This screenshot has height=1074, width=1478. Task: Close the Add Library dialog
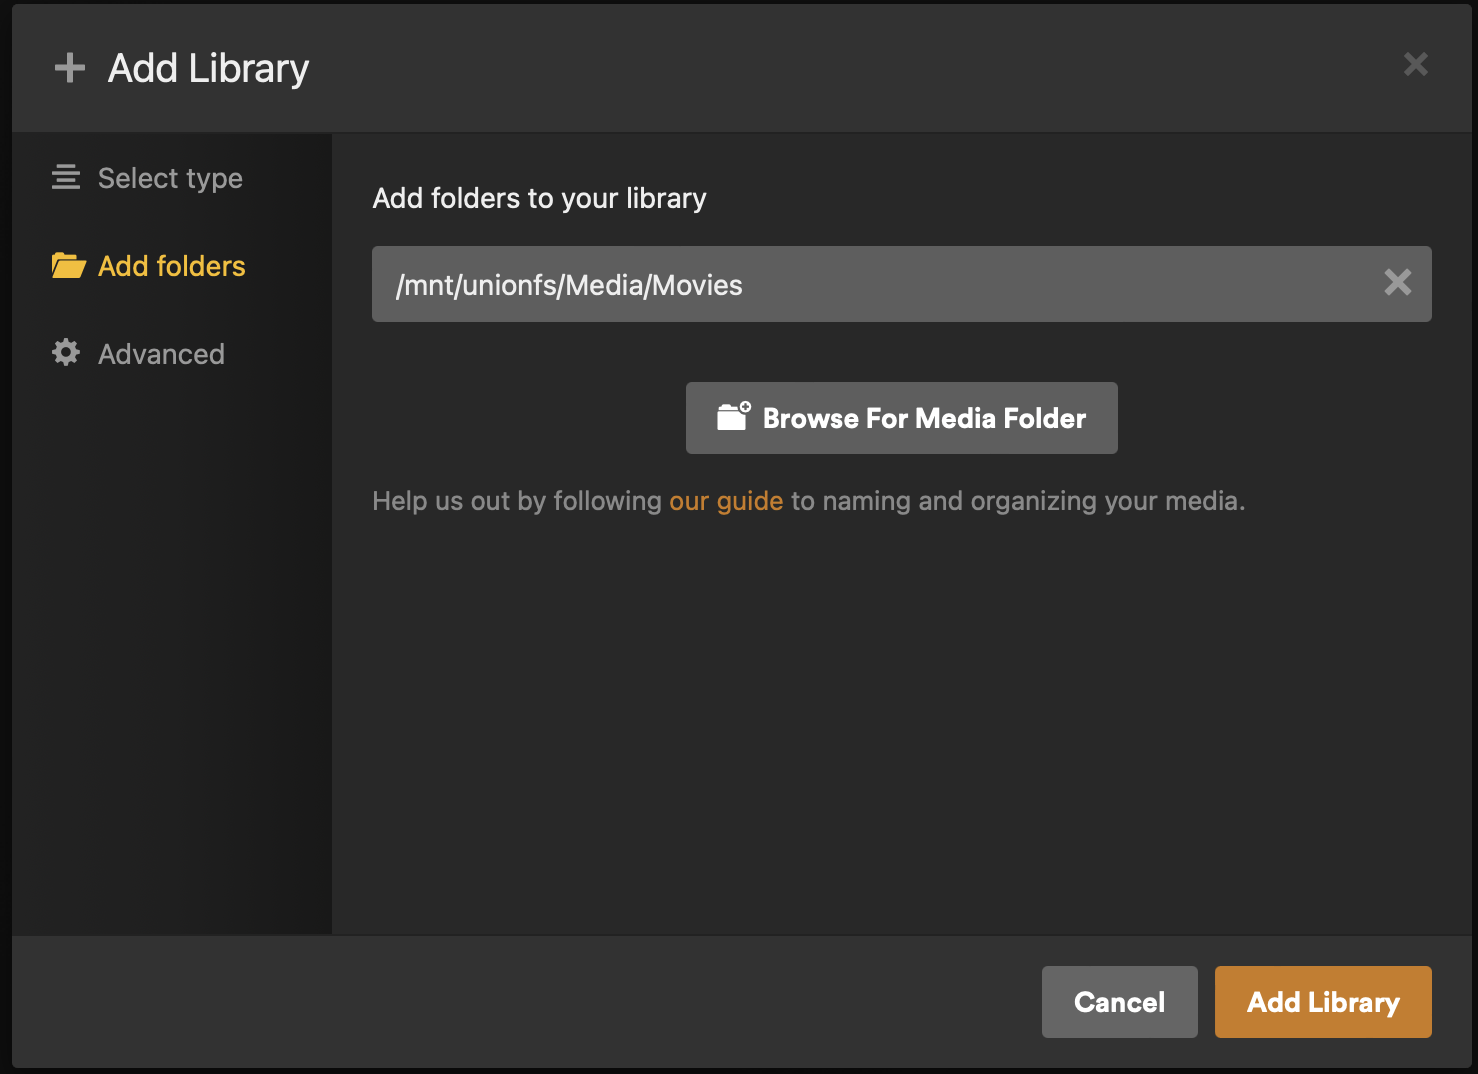tap(1415, 65)
